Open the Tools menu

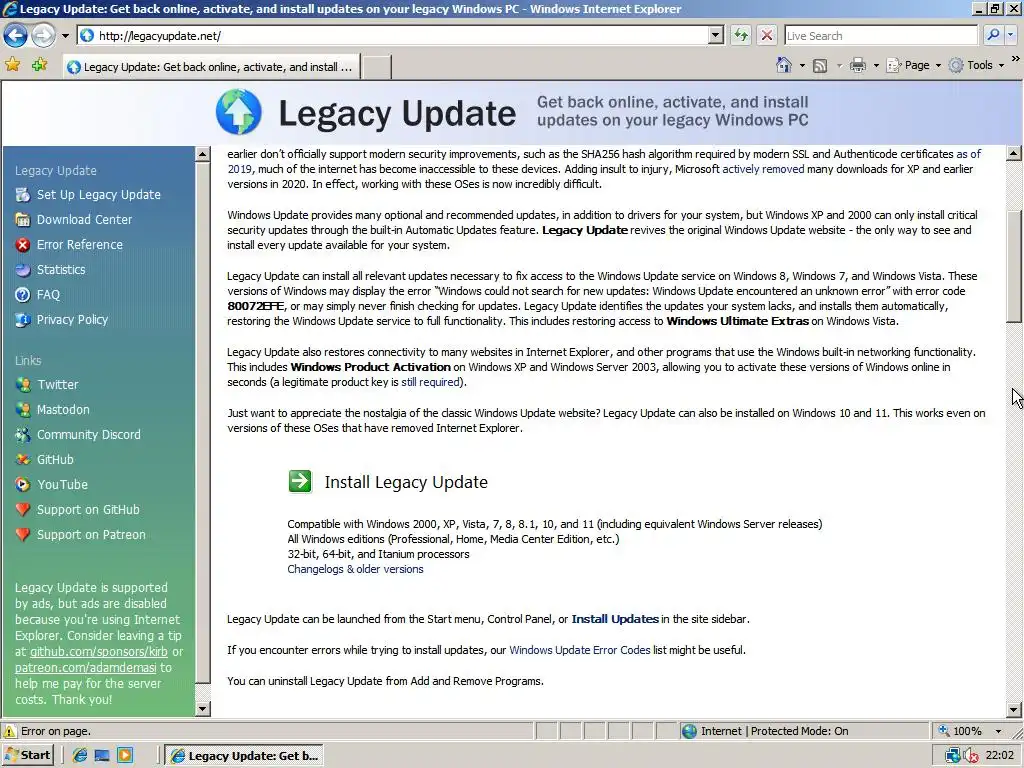coord(976,65)
